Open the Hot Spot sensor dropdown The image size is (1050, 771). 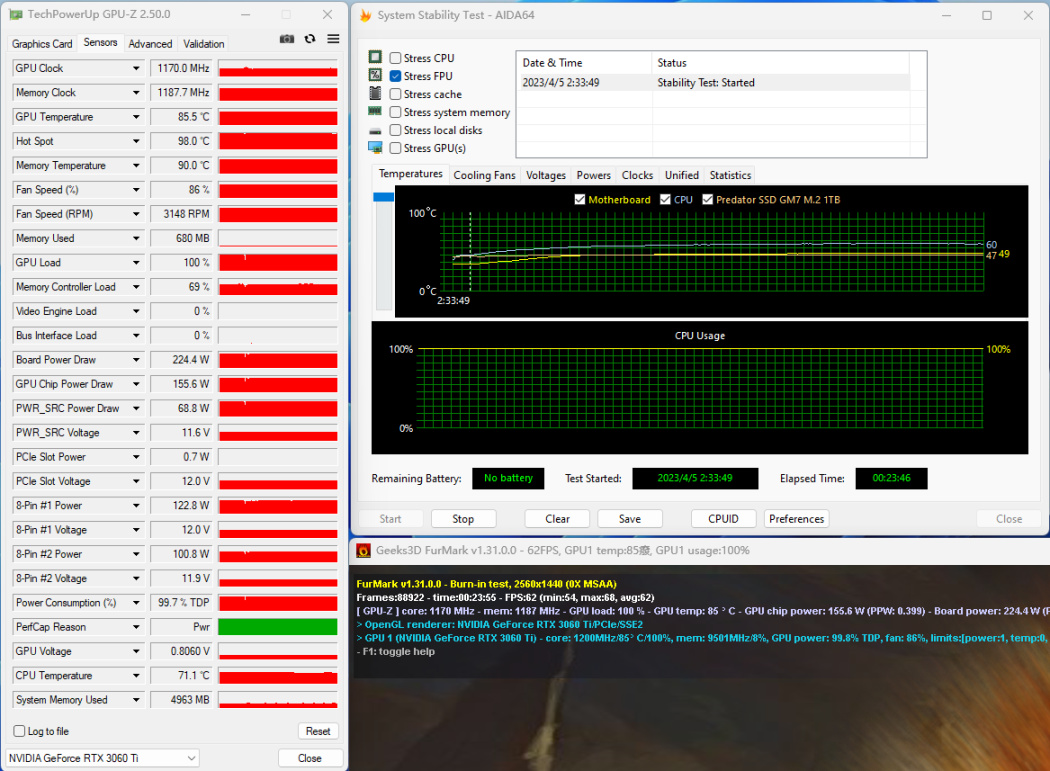point(136,141)
